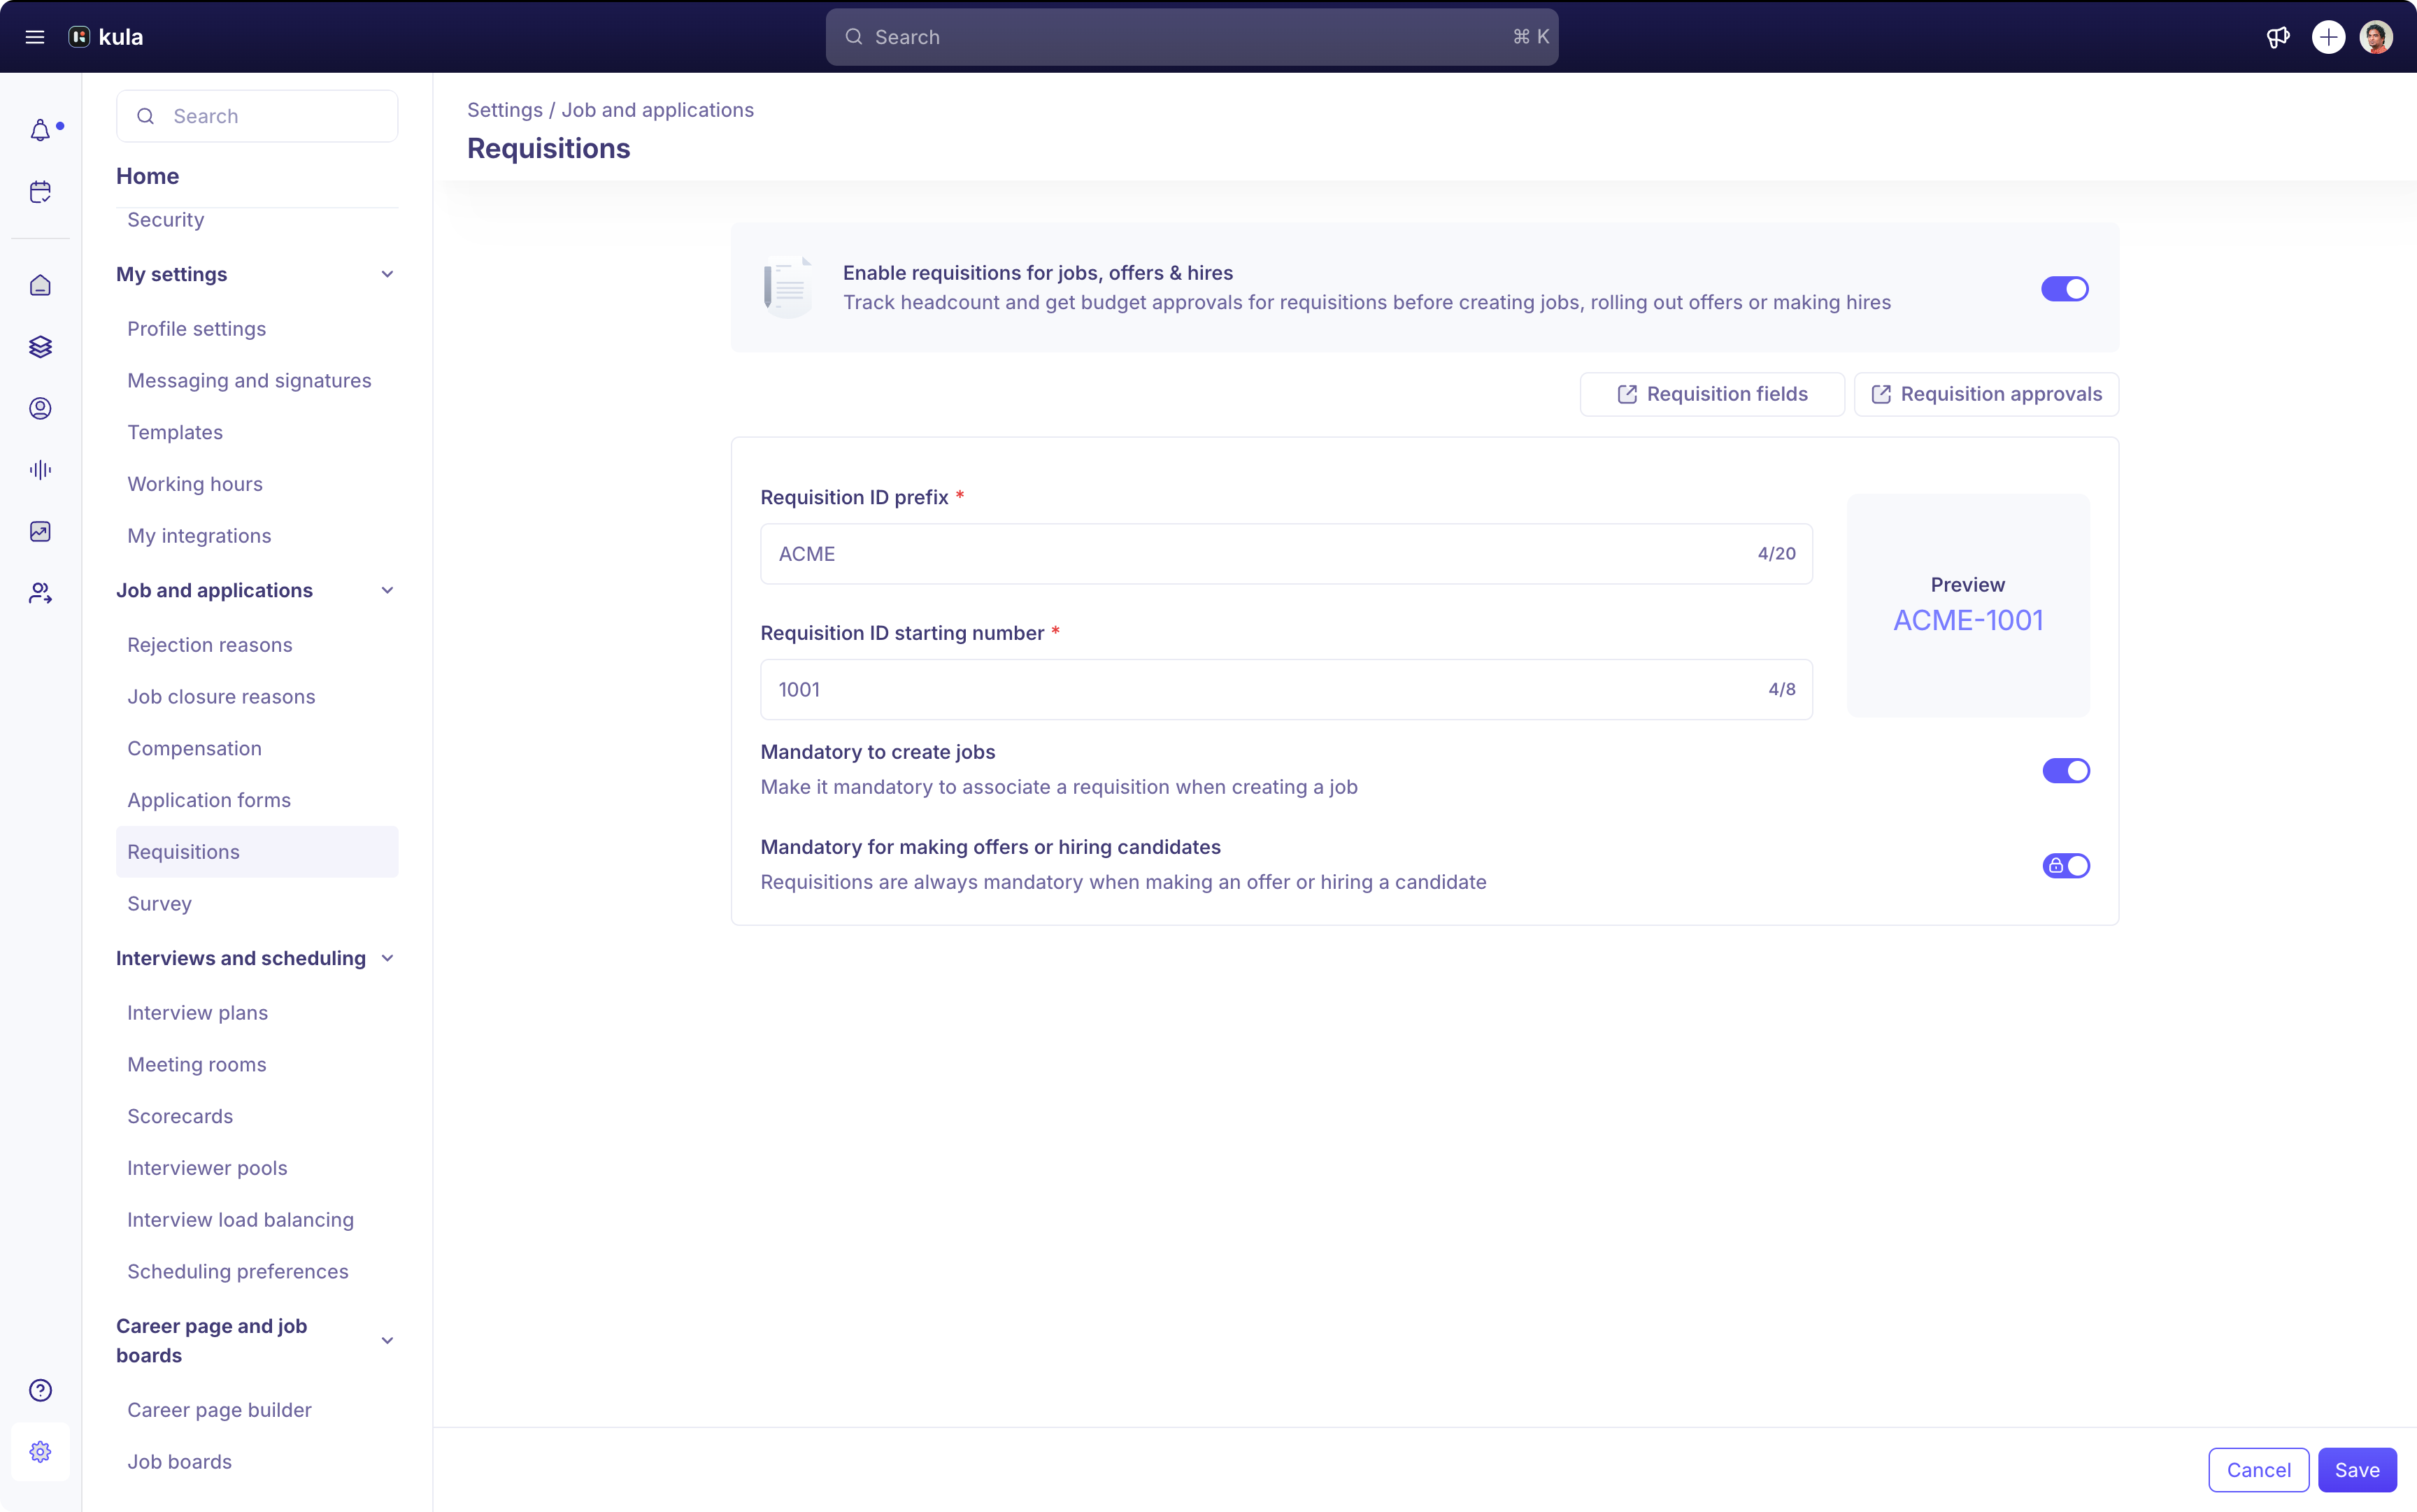Open help via the question mark icon
Image resolution: width=2417 pixels, height=1512 pixels.
[41, 1389]
